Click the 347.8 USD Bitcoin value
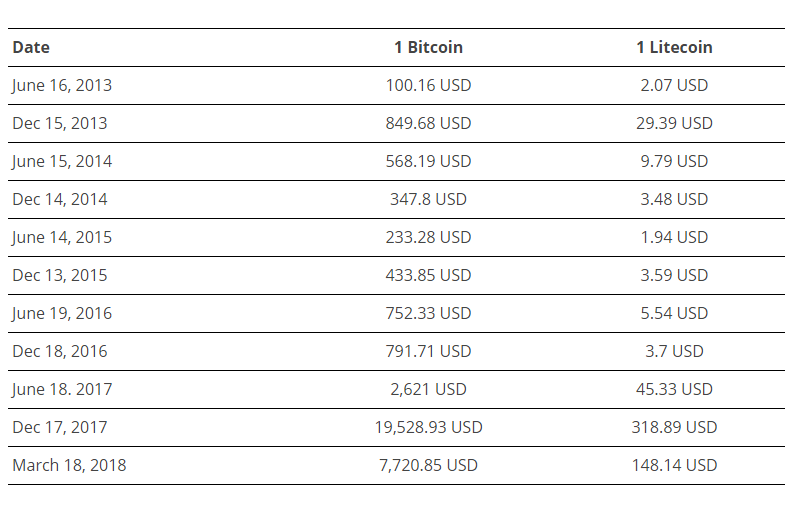810x513 pixels. pyautogui.click(x=428, y=199)
